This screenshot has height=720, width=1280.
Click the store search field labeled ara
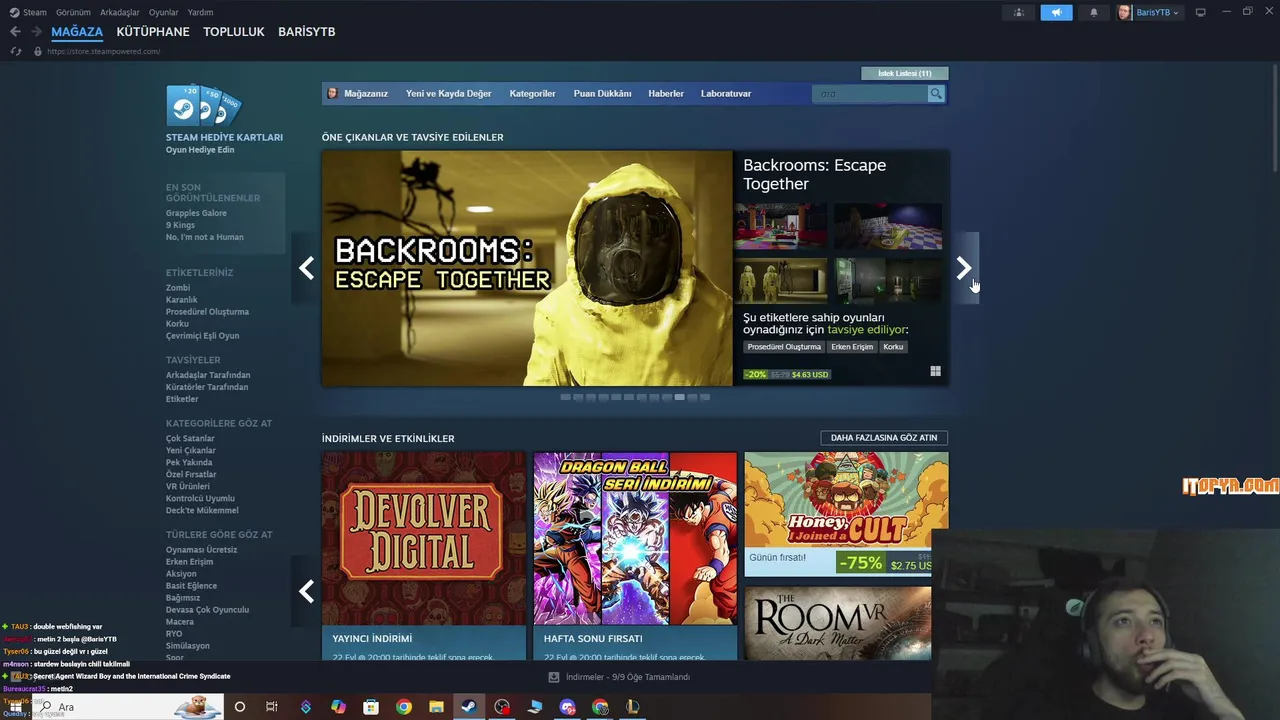pos(870,94)
